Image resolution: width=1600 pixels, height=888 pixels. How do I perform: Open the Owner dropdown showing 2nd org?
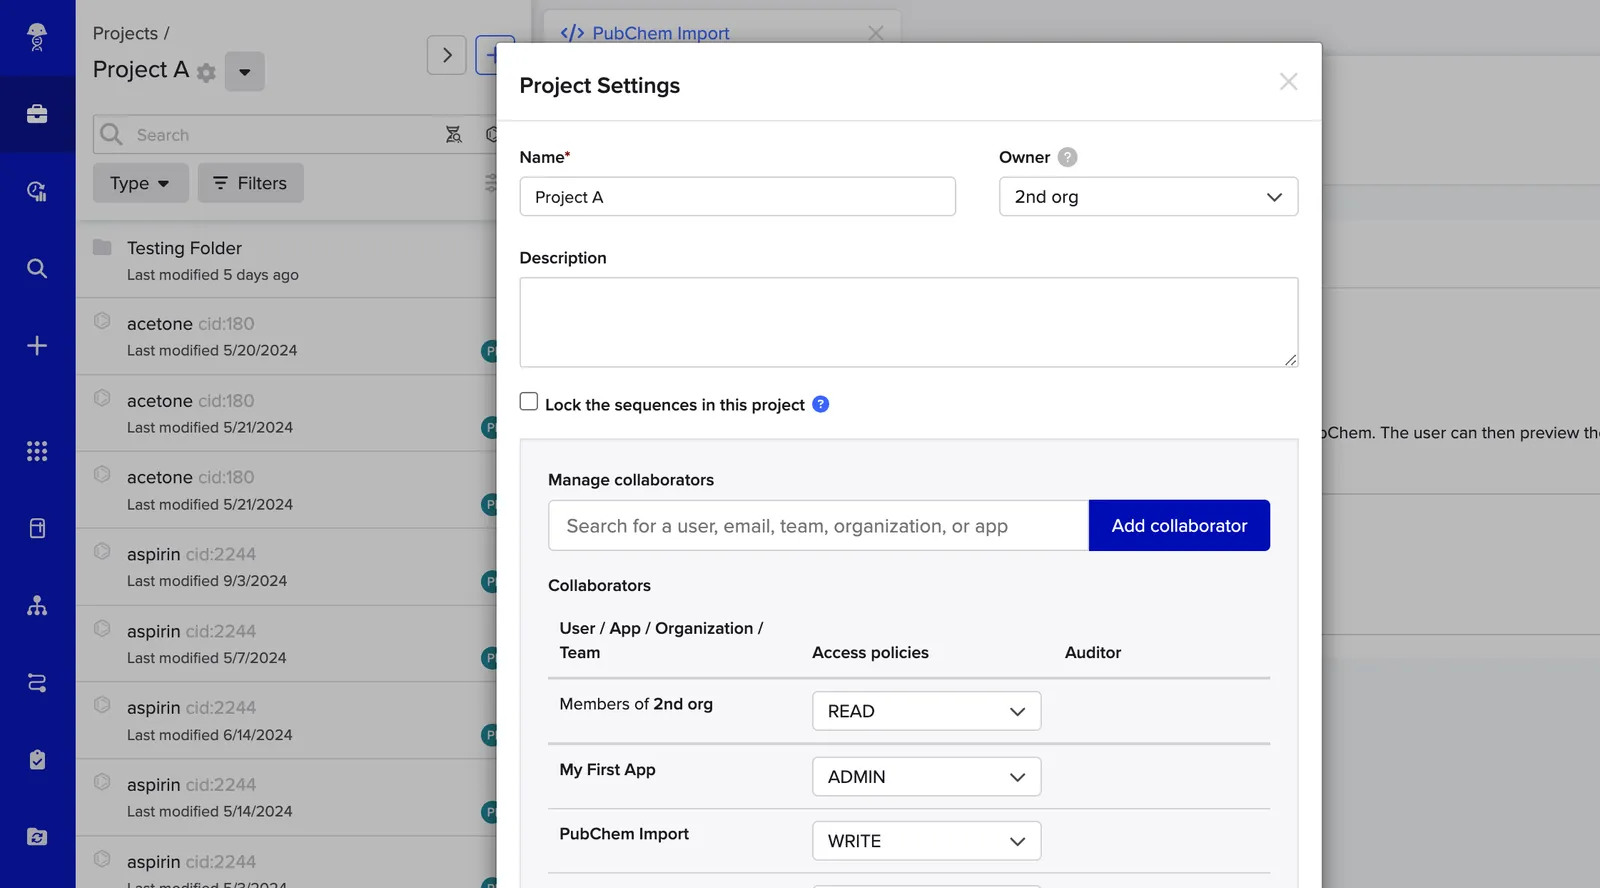pos(1148,197)
